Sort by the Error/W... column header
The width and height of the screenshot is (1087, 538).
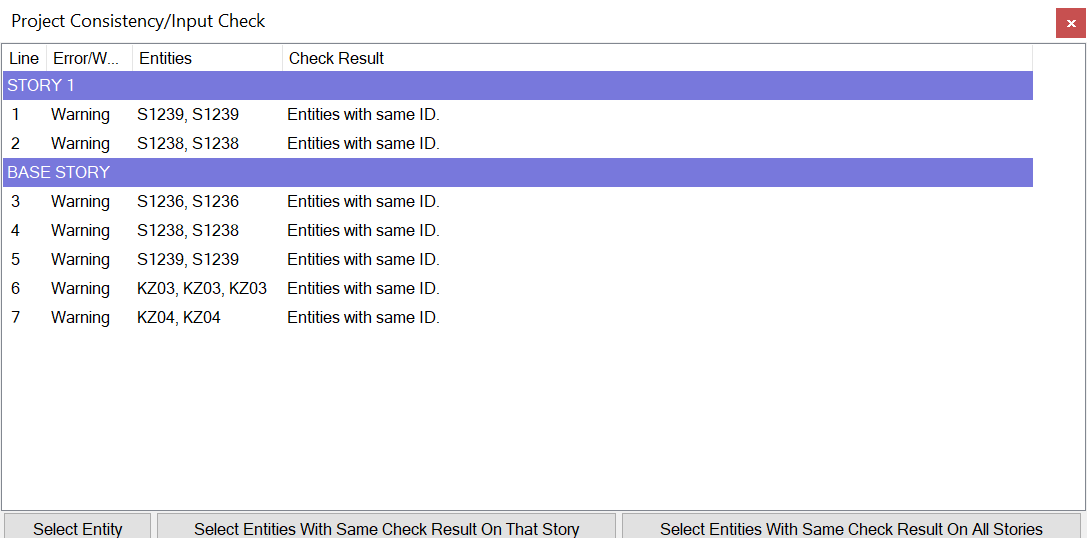(89, 58)
